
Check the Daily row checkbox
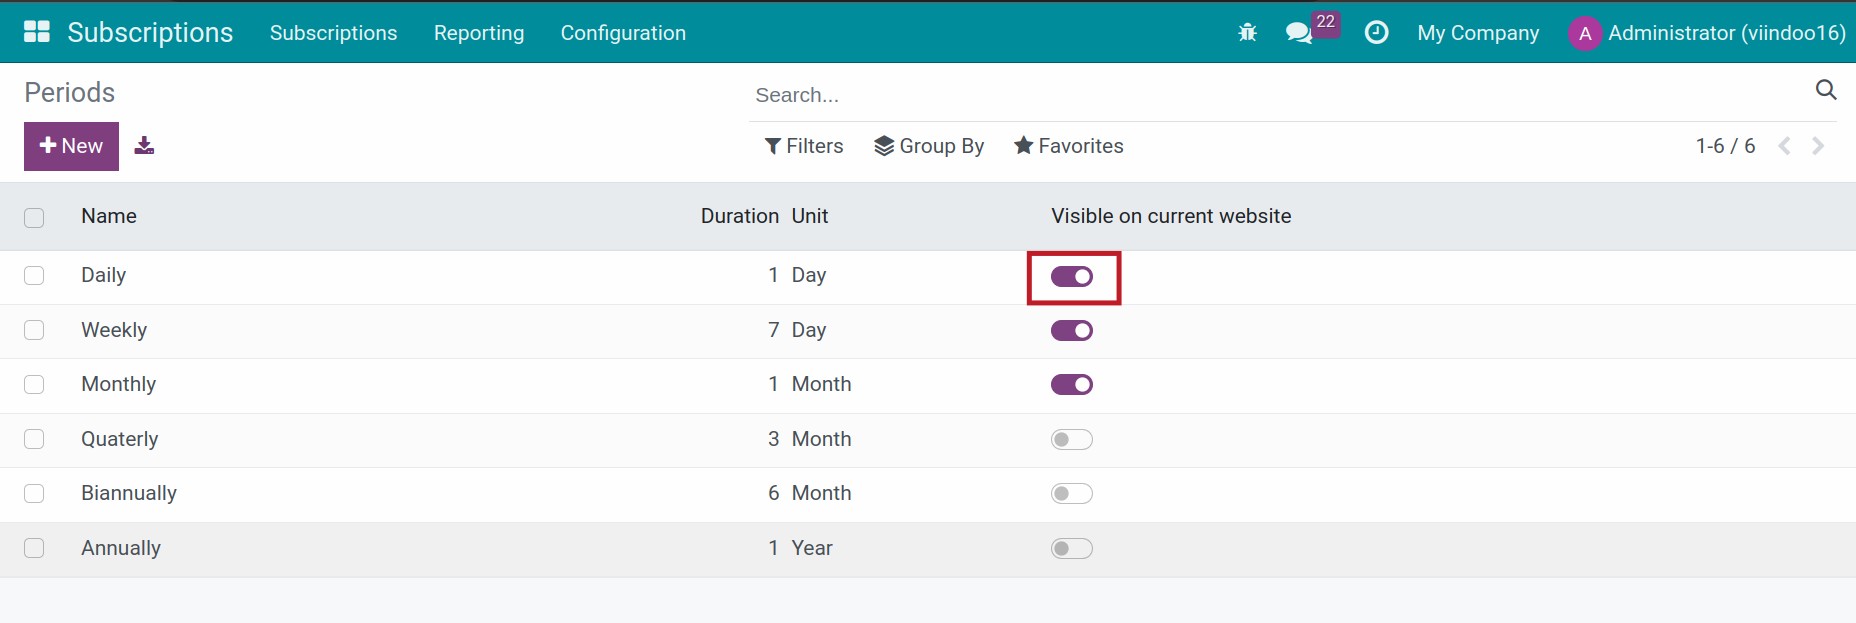tap(34, 275)
